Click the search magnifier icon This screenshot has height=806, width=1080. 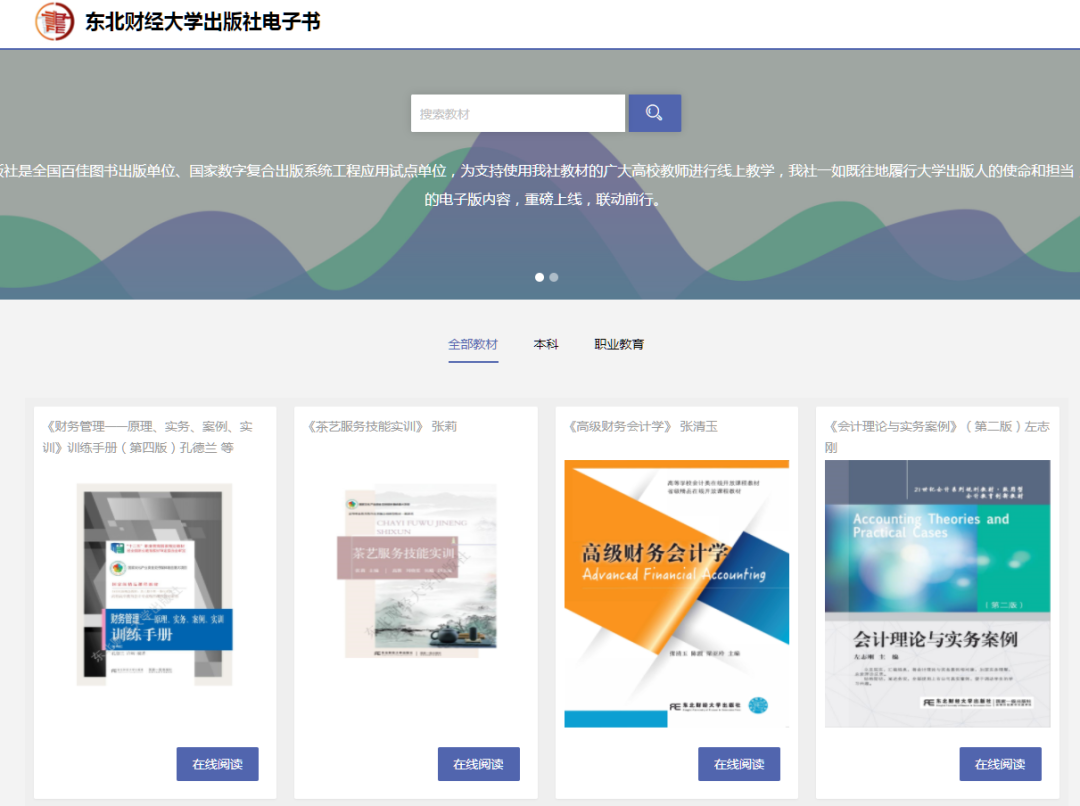pyautogui.click(x=654, y=112)
